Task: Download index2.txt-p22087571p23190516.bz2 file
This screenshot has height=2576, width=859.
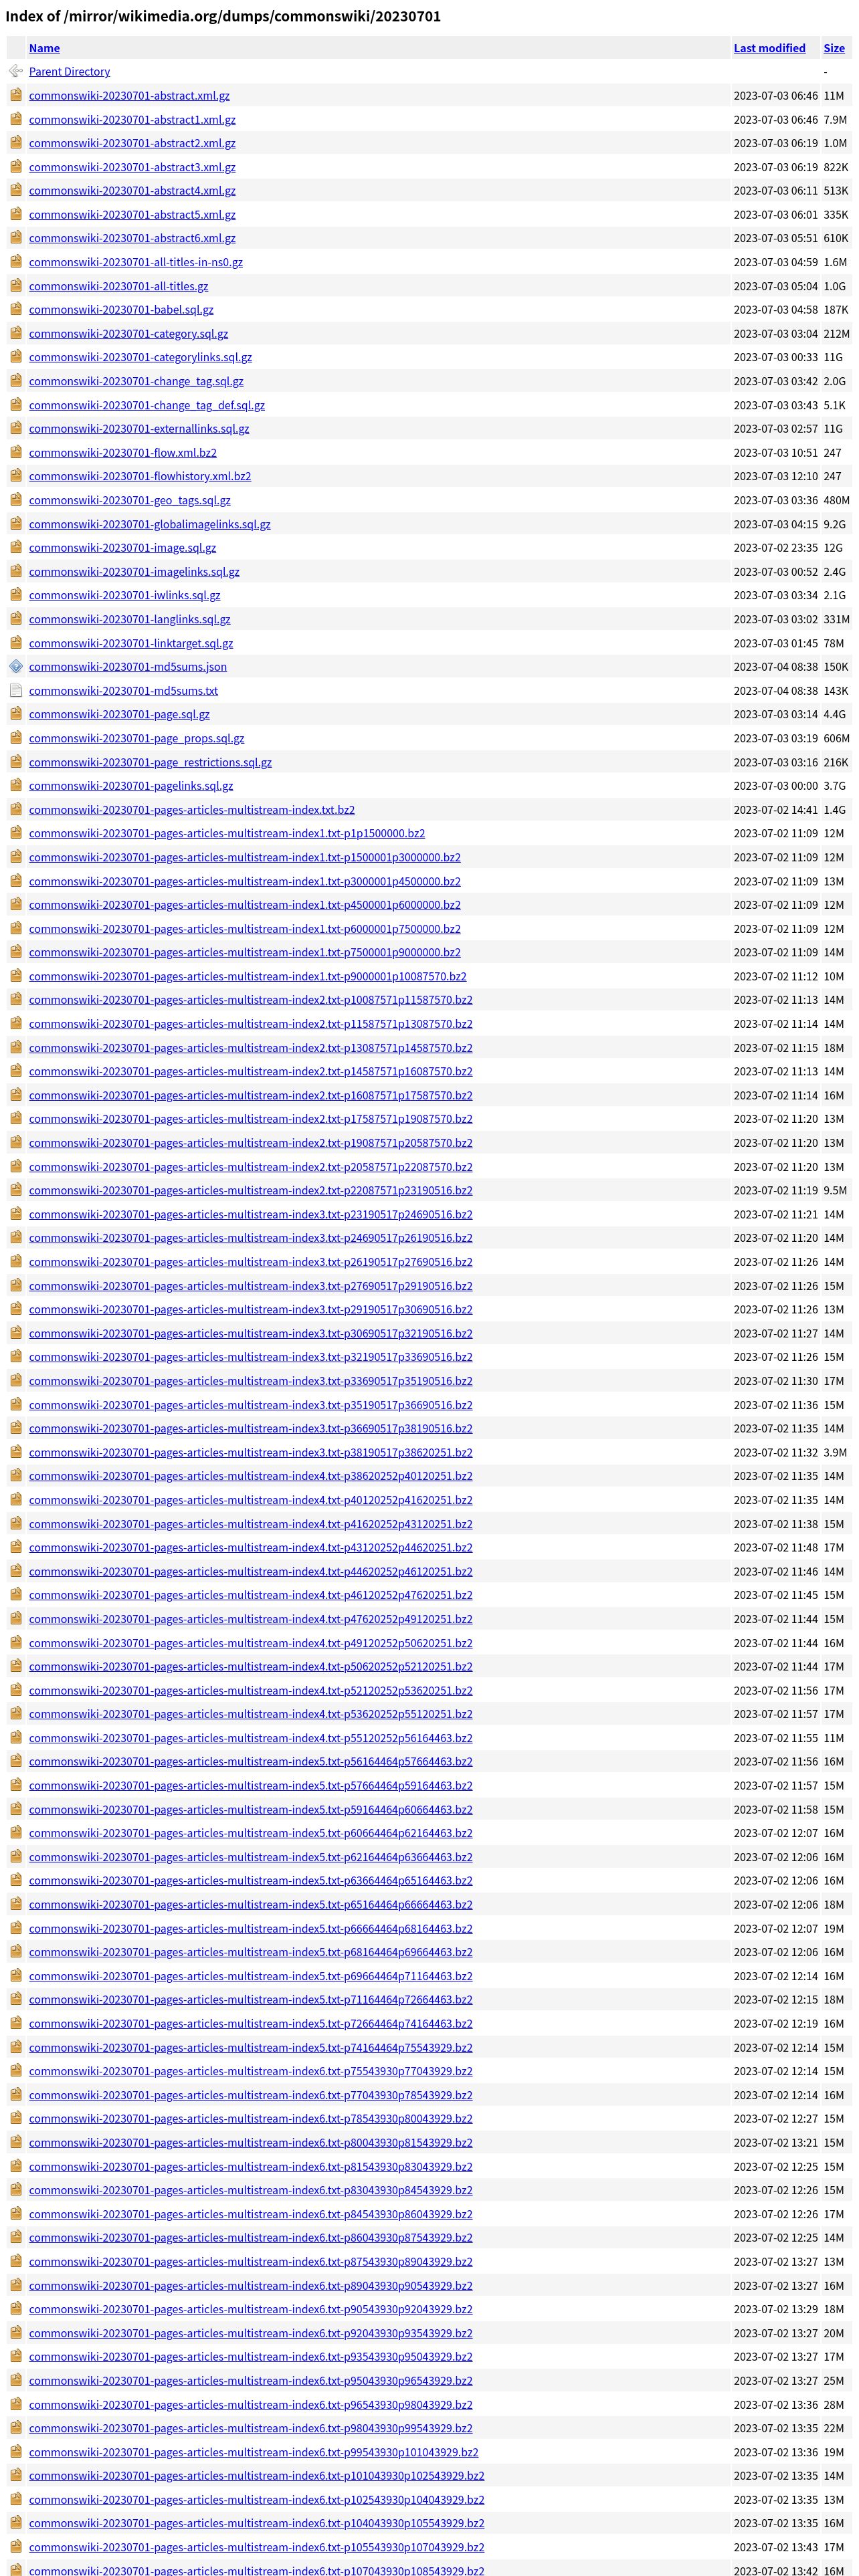Action: 250,1190
